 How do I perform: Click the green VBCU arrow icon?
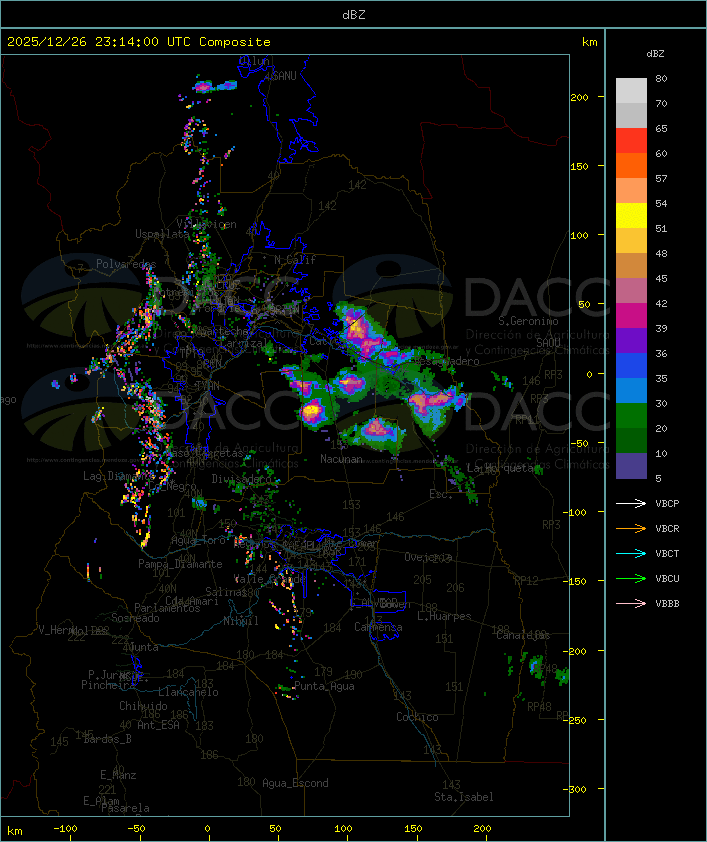pyautogui.click(x=631, y=578)
